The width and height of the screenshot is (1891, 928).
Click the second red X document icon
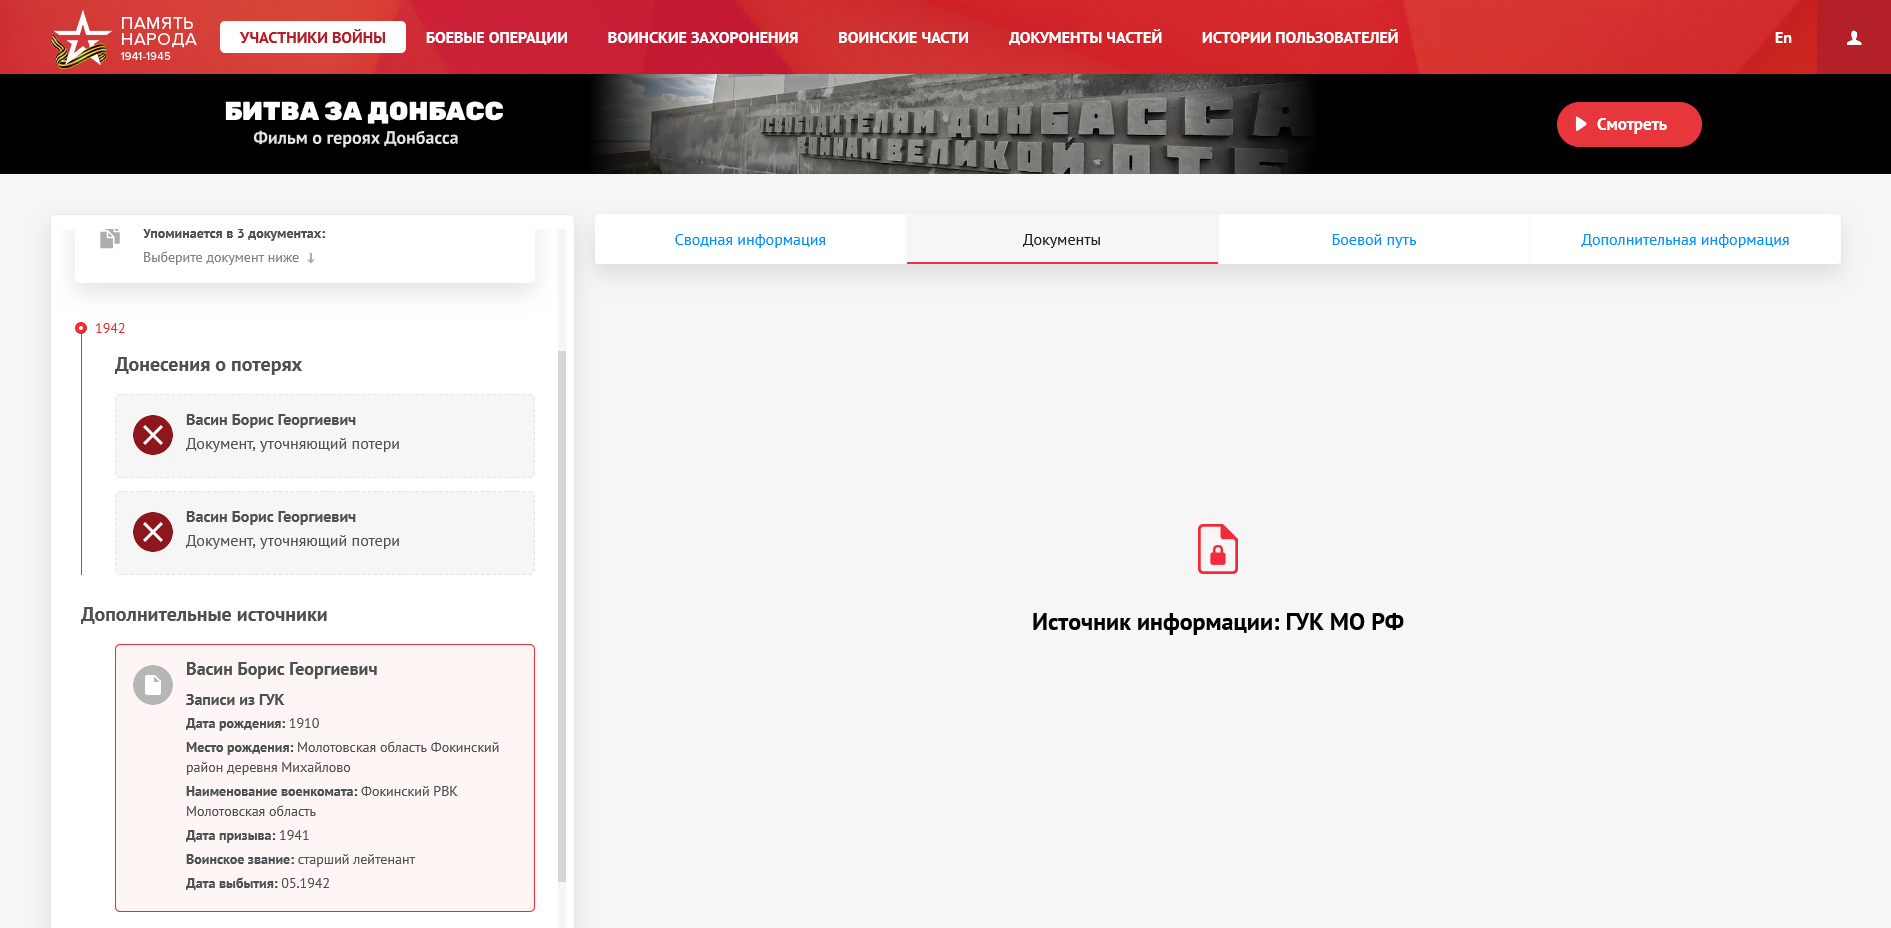click(153, 532)
